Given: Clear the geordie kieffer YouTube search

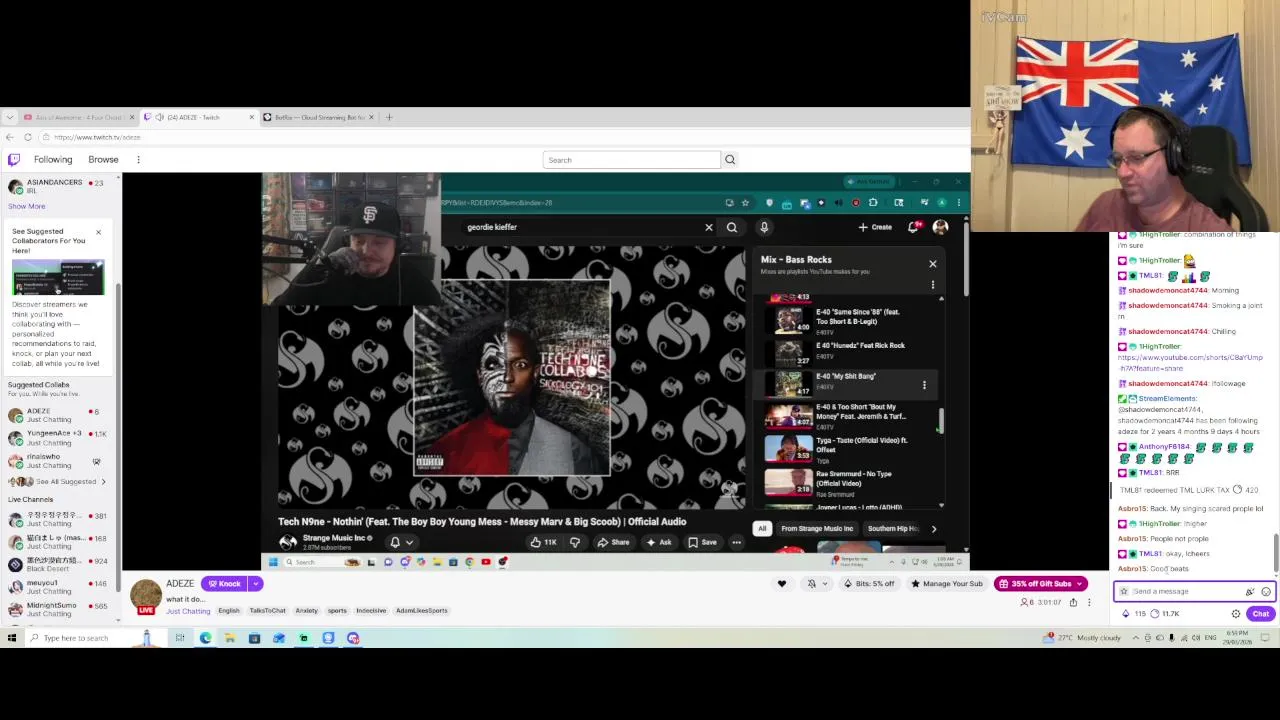Looking at the screenshot, I should click(709, 227).
